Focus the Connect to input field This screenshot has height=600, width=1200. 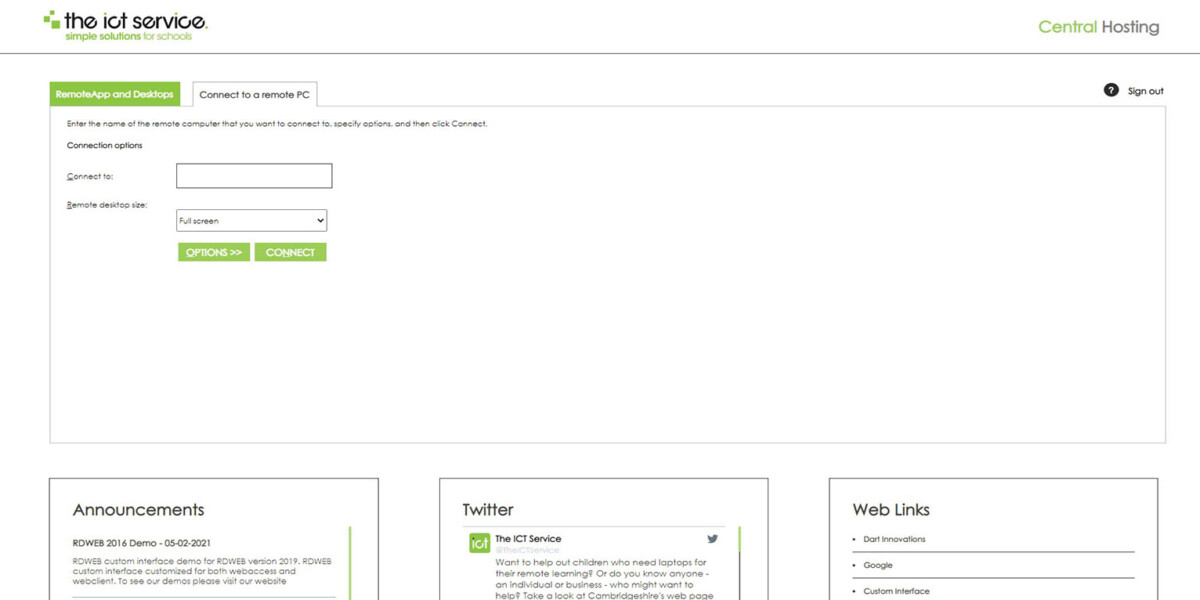(x=254, y=176)
